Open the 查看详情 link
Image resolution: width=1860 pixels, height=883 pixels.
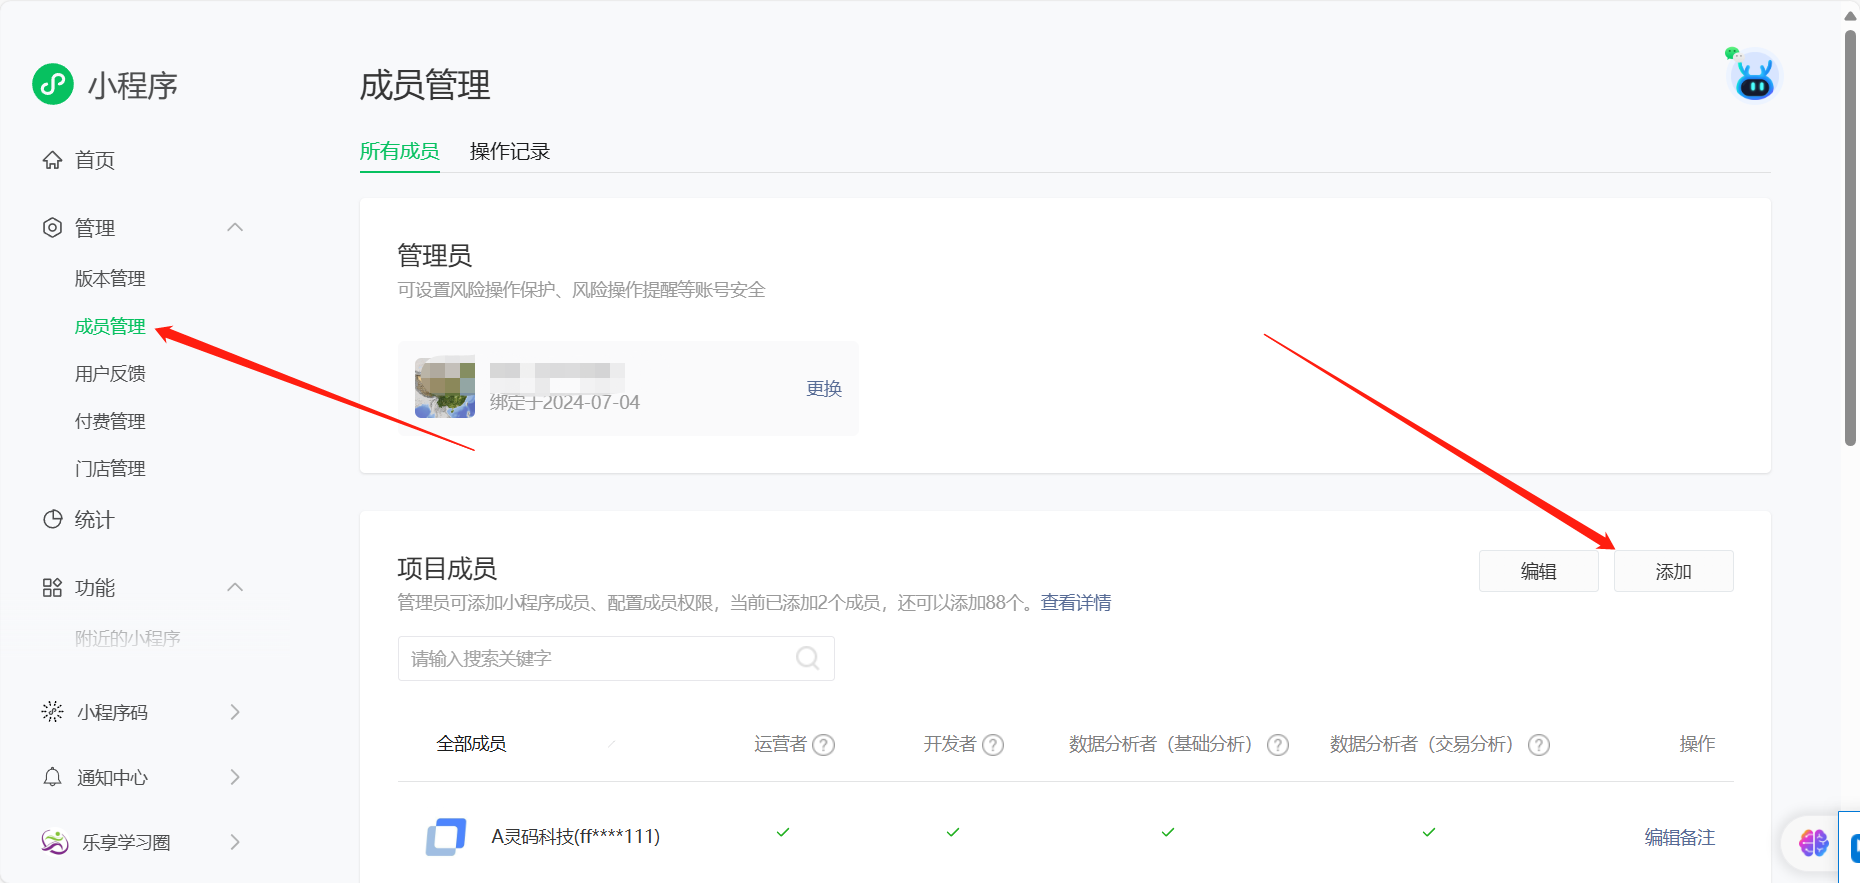coord(1076,603)
